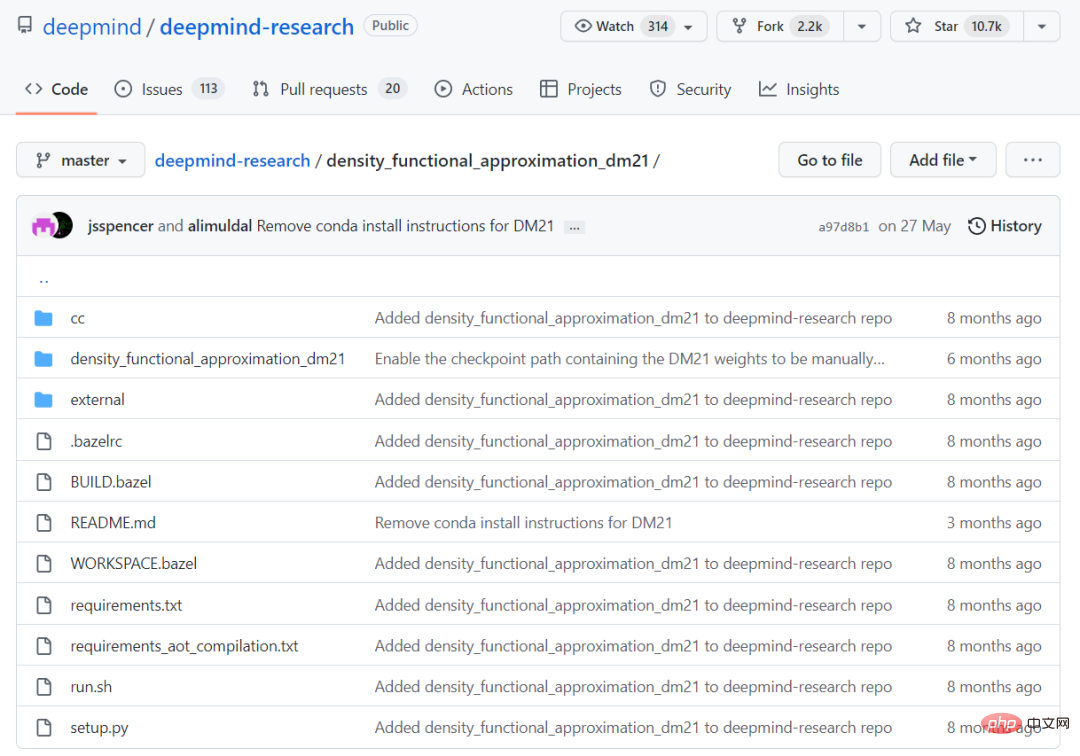Open the cc folder
The image size is (1080, 756).
[x=77, y=318]
